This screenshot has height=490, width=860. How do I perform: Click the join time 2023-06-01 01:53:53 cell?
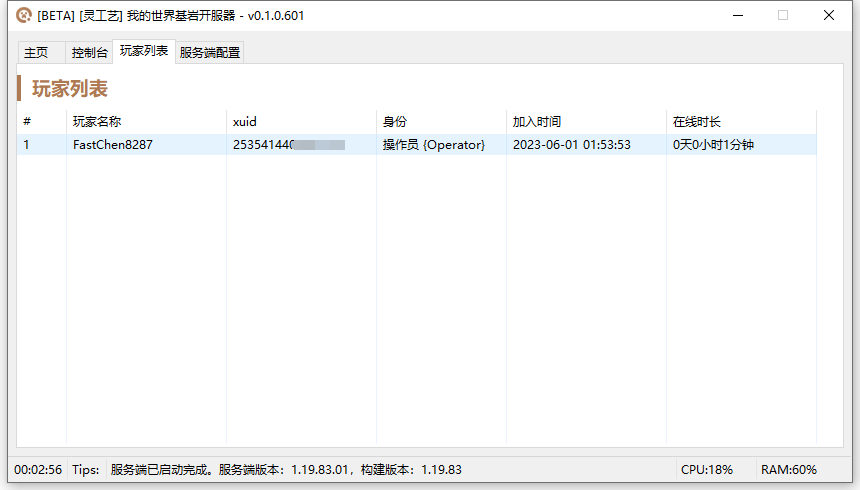(x=572, y=145)
